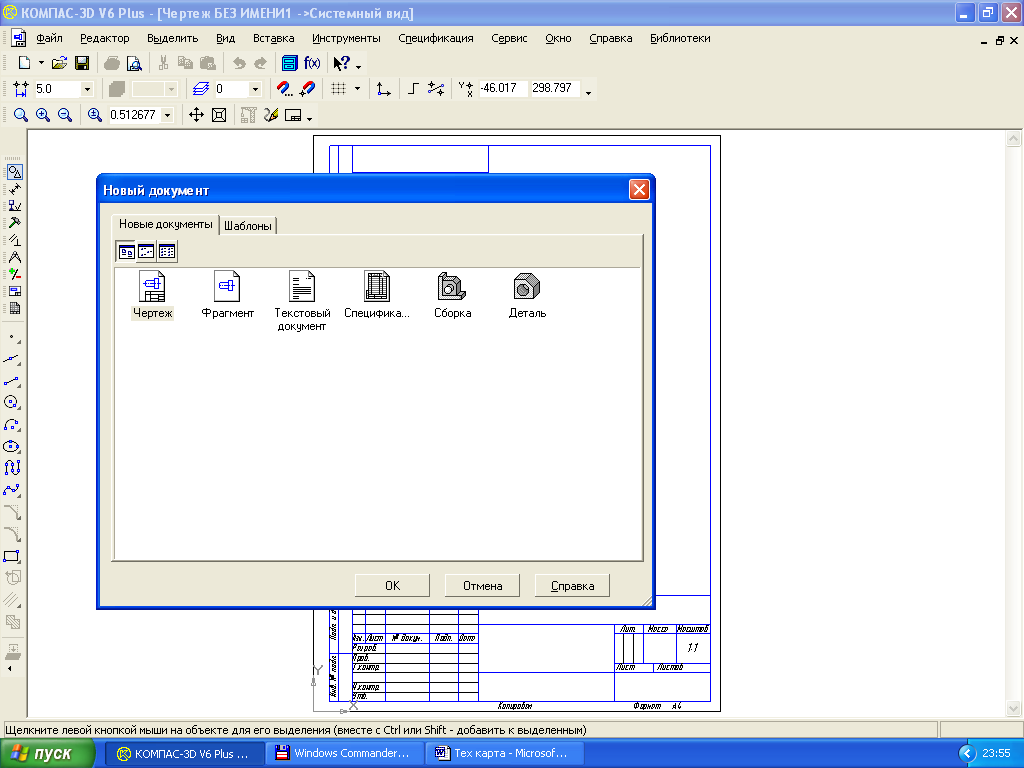
Task: Open the Инструменты menu
Action: (346, 38)
